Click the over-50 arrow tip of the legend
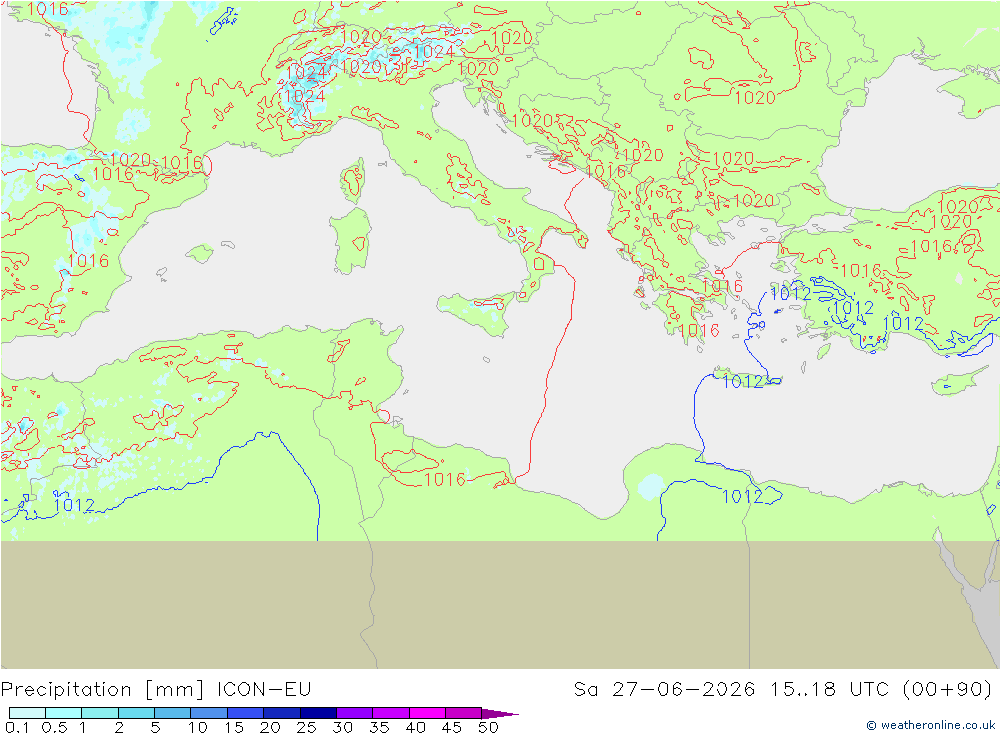 pos(501,713)
